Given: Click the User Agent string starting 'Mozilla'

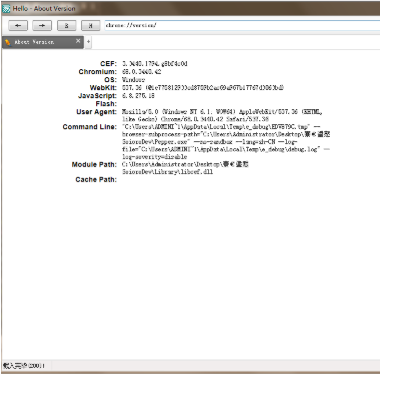Looking at the screenshot, I should coord(222,115).
